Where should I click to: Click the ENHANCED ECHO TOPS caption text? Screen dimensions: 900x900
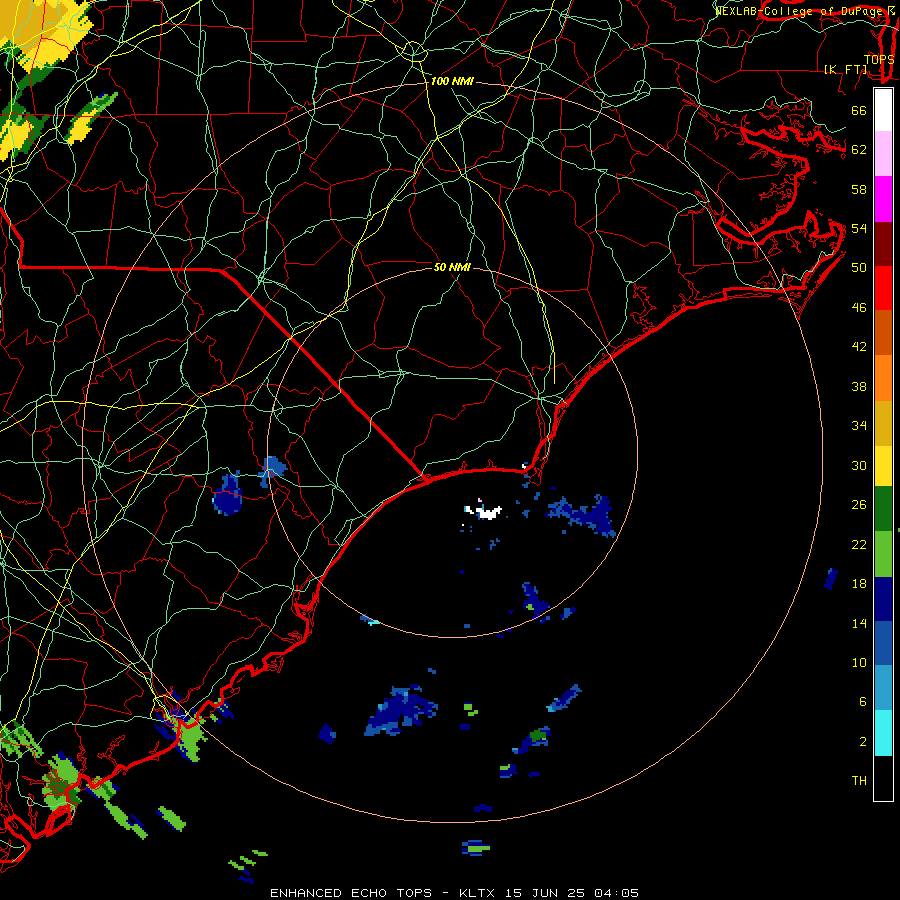click(x=351, y=893)
